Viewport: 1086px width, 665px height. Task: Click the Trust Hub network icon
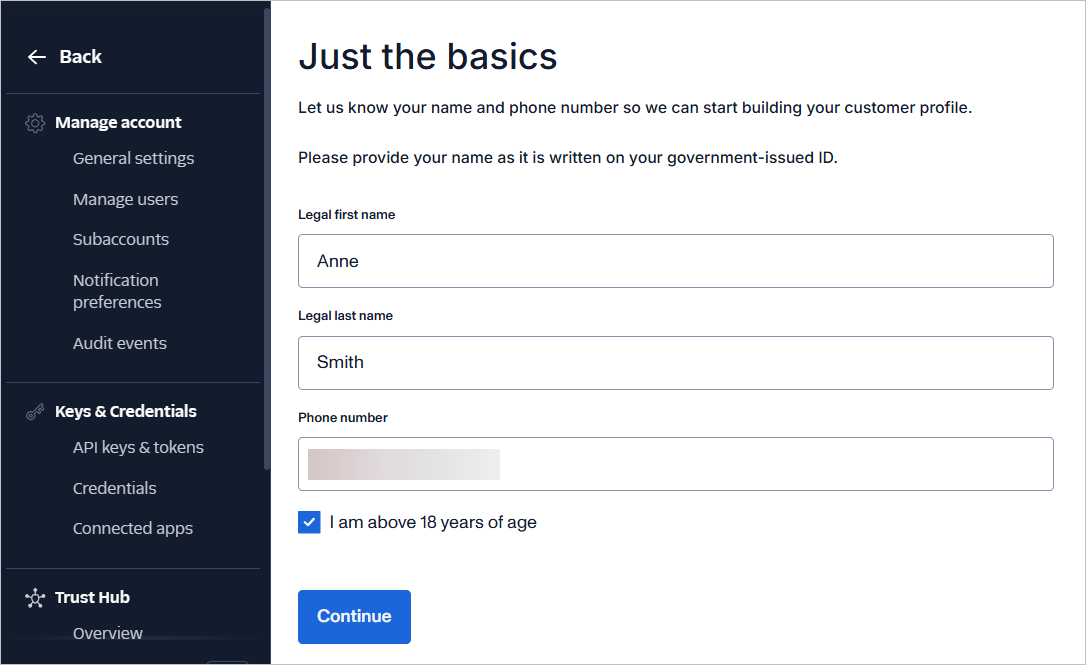tap(35, 598)
